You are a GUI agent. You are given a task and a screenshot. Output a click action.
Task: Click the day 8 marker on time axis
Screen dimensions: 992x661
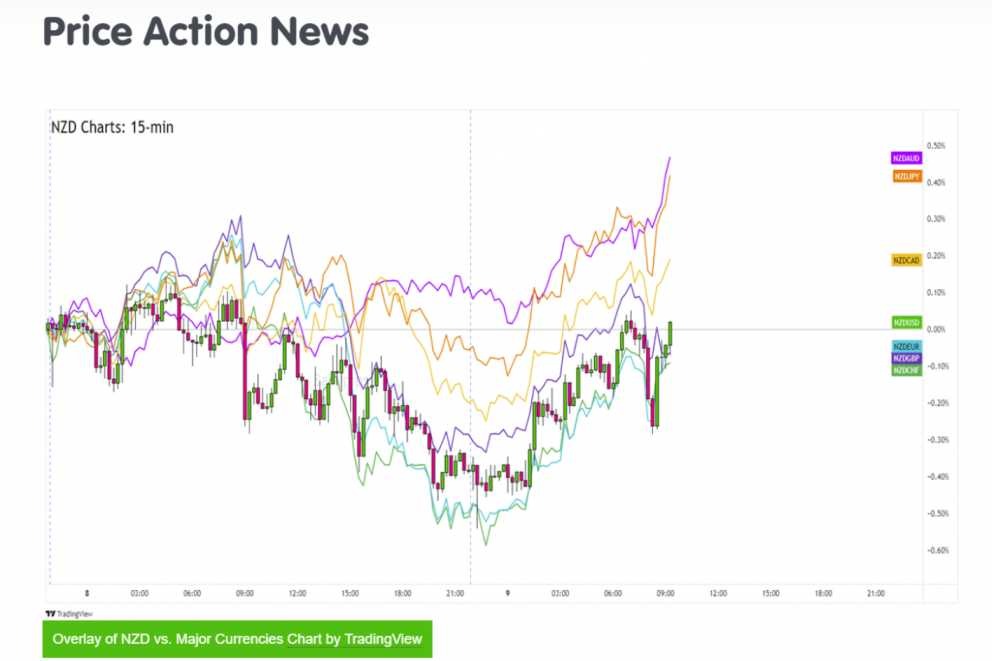(x=87, y=593)
